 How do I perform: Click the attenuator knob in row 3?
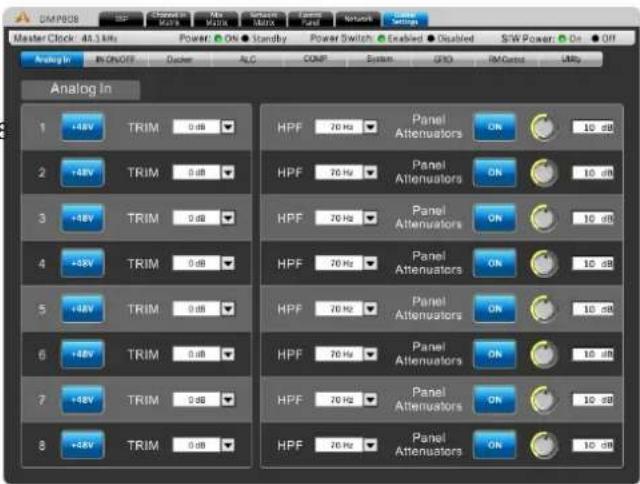(544, 218)
